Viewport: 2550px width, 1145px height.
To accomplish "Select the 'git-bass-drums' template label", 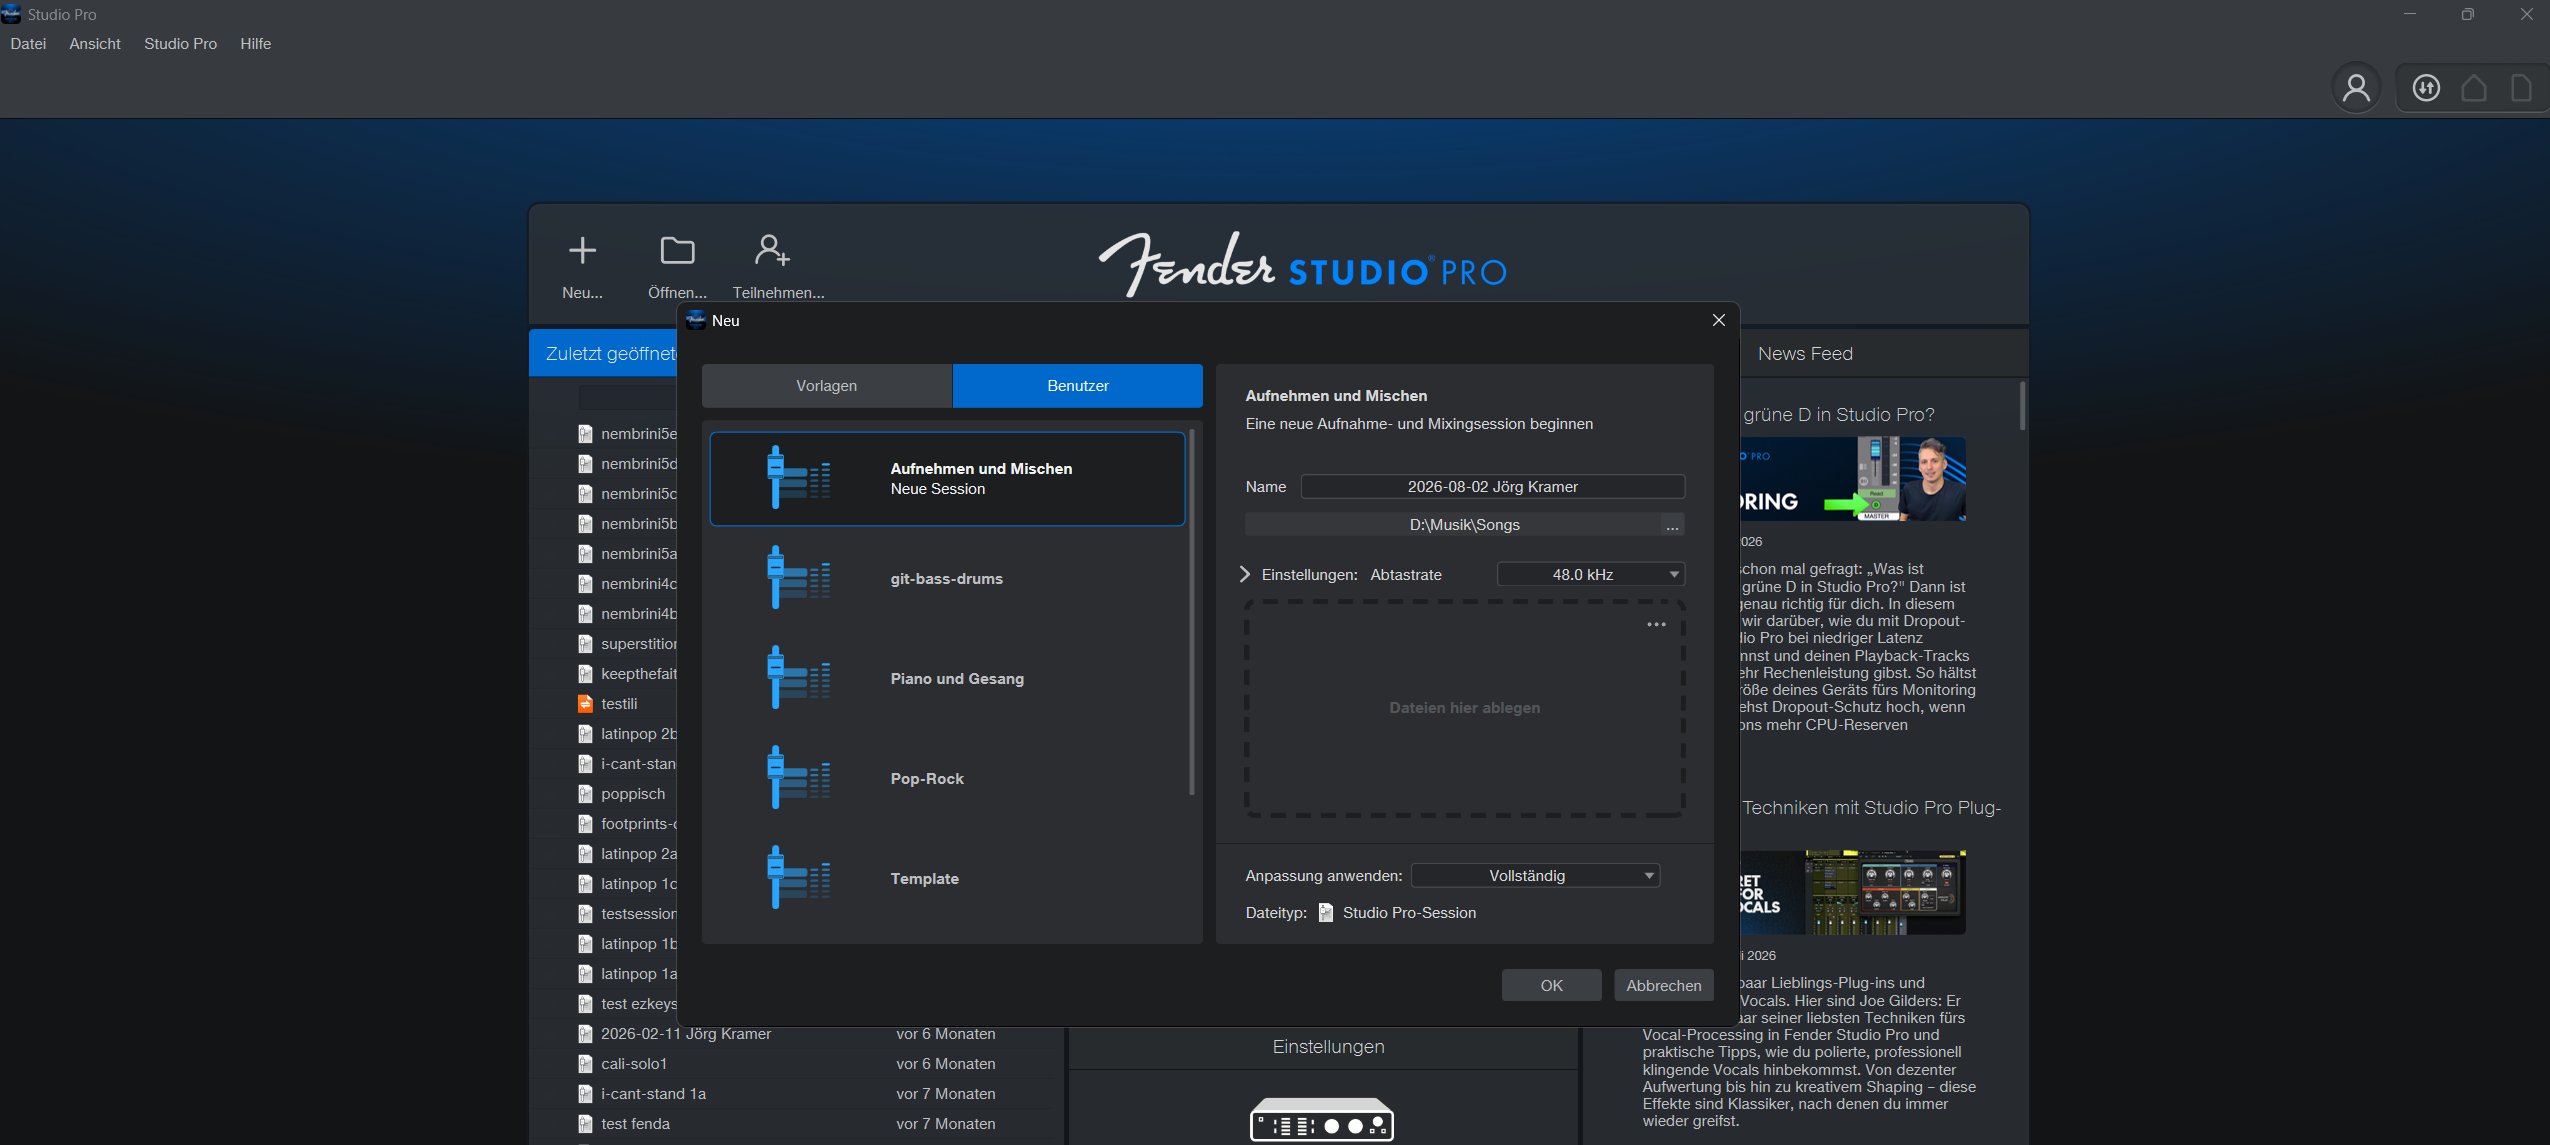I will (x=946, y=579).
